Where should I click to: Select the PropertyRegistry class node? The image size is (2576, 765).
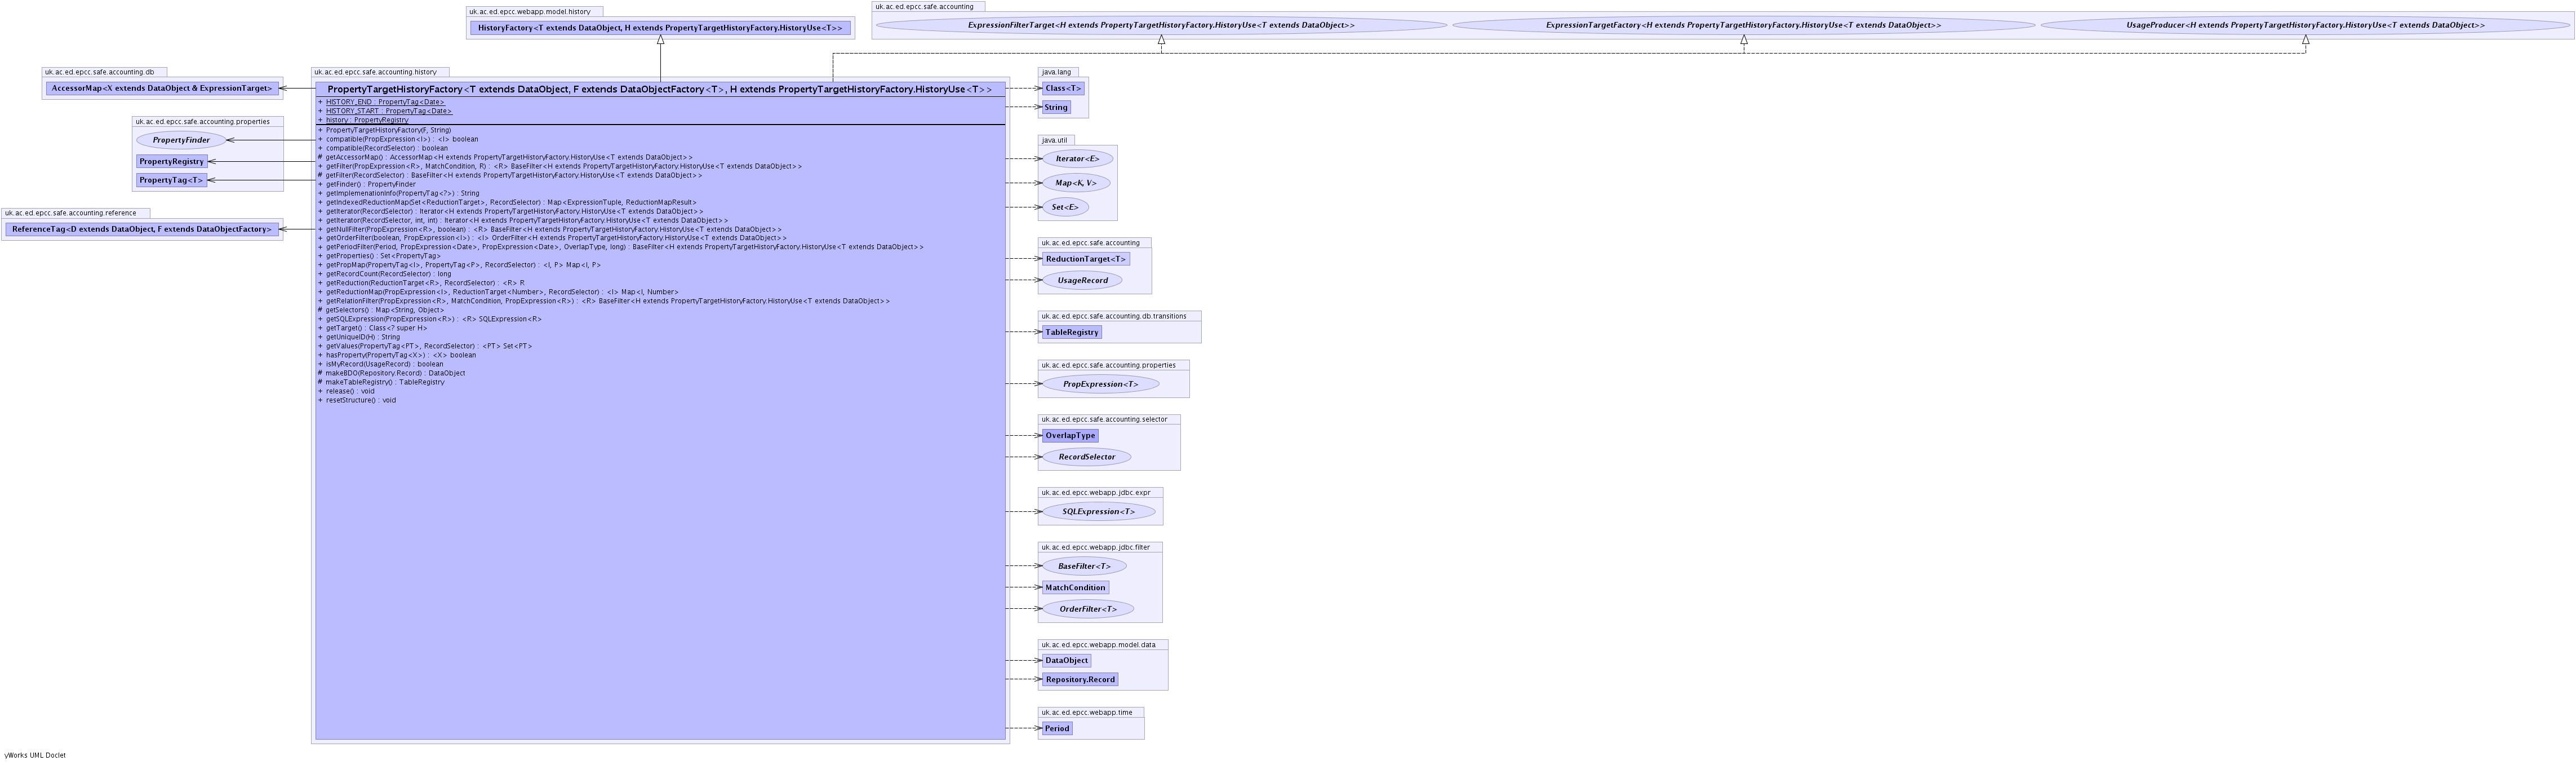click(171, 161)
